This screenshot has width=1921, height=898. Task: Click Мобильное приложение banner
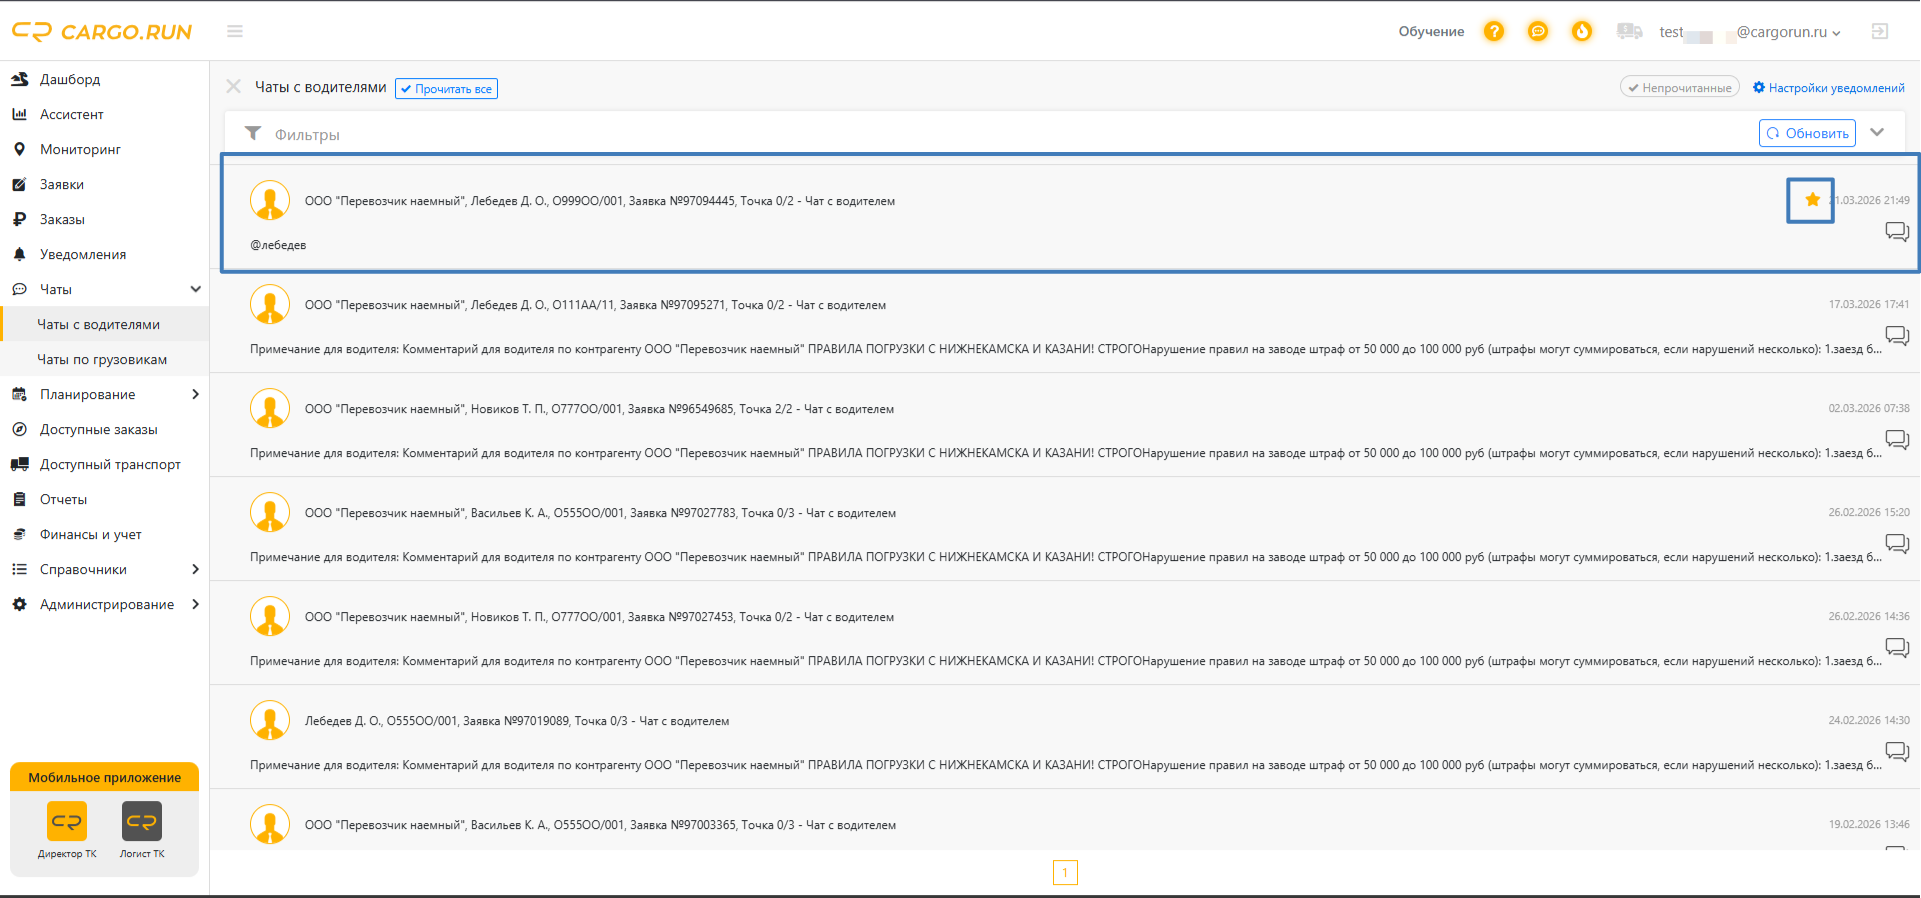(x=105, y=777)
